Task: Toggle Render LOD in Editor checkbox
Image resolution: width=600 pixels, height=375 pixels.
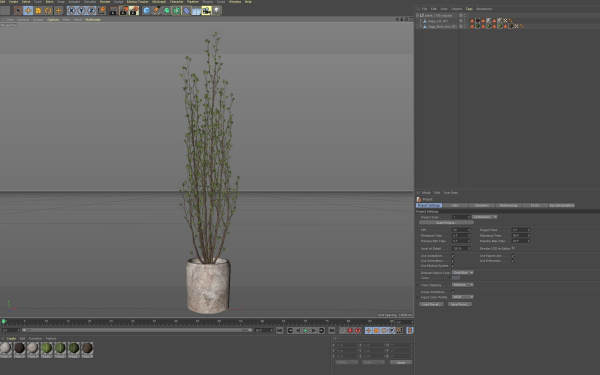Action: [513, 248]
